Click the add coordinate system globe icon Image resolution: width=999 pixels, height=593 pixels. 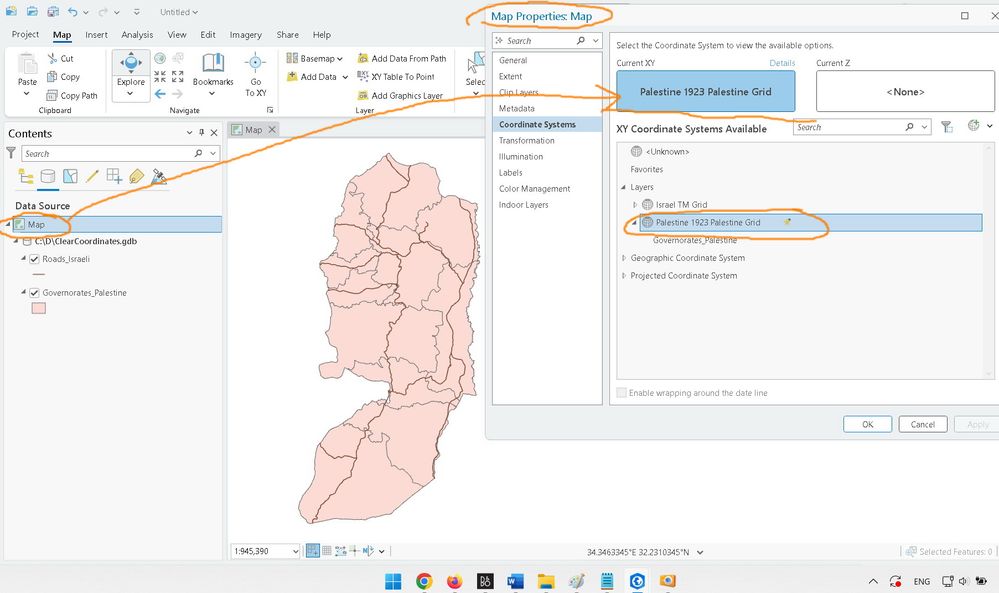[973, 126]
